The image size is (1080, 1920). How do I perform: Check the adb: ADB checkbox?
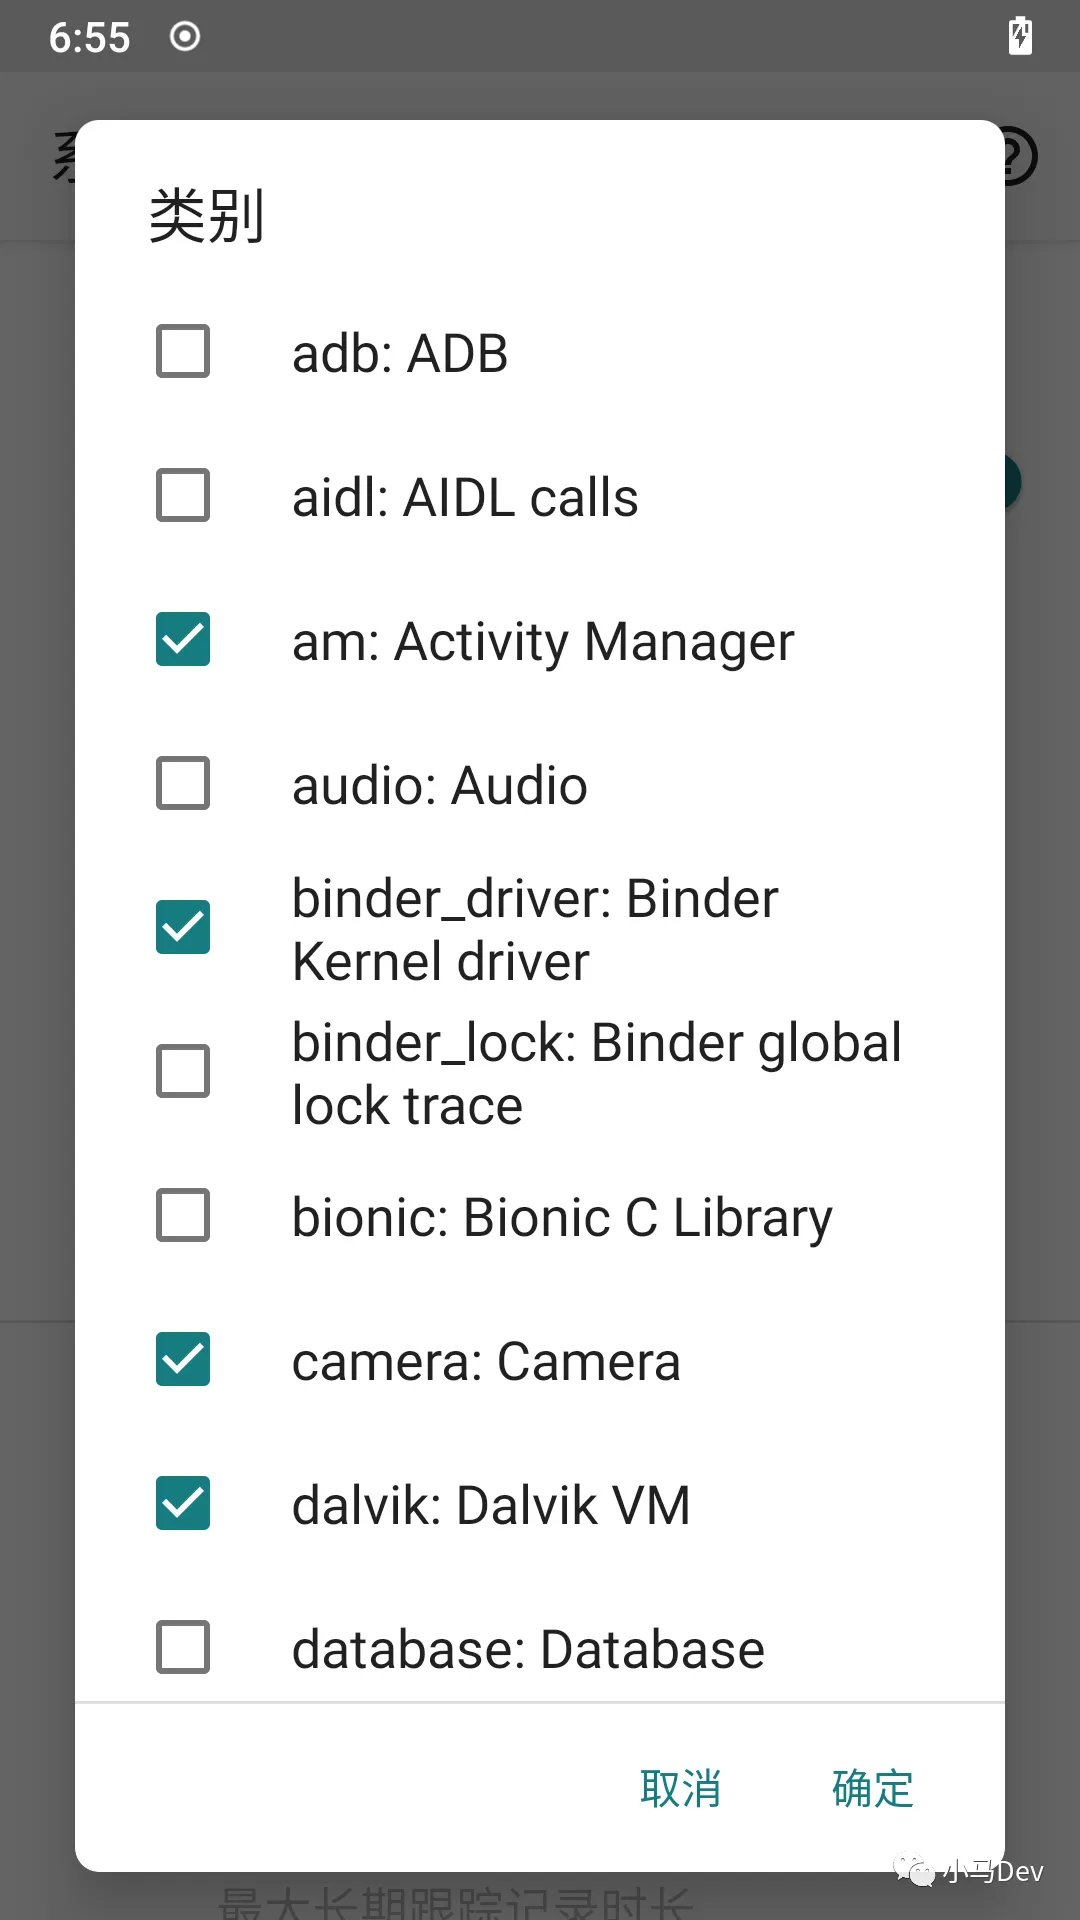click(183, 351)
